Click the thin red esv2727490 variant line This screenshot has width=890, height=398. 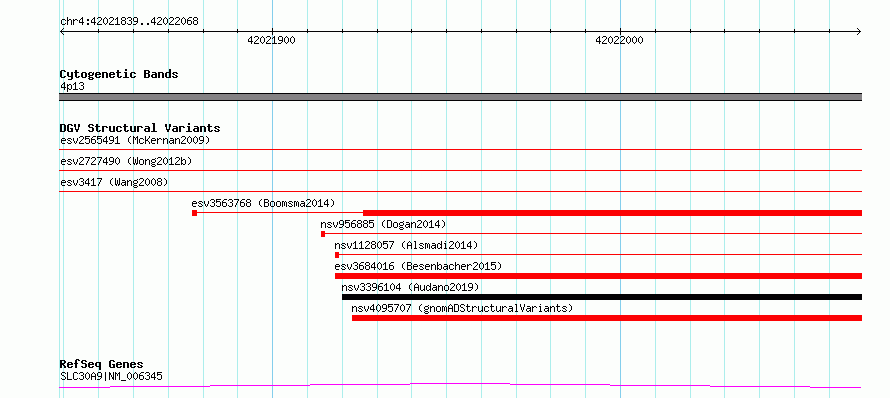460,171
